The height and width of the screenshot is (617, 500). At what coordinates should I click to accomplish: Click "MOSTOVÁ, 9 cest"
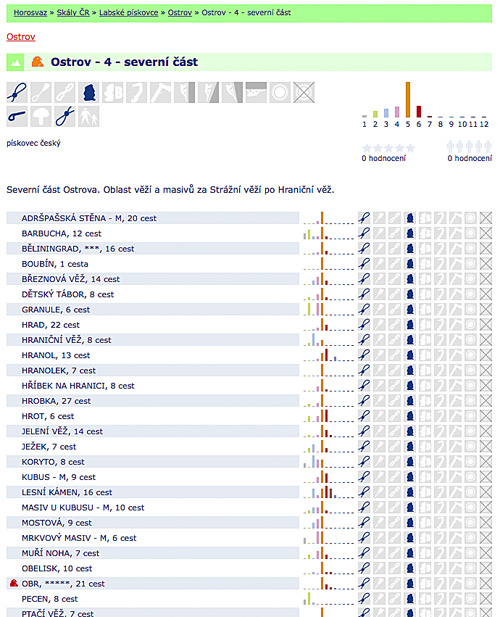pyautogui.click(x=57, y=523)
